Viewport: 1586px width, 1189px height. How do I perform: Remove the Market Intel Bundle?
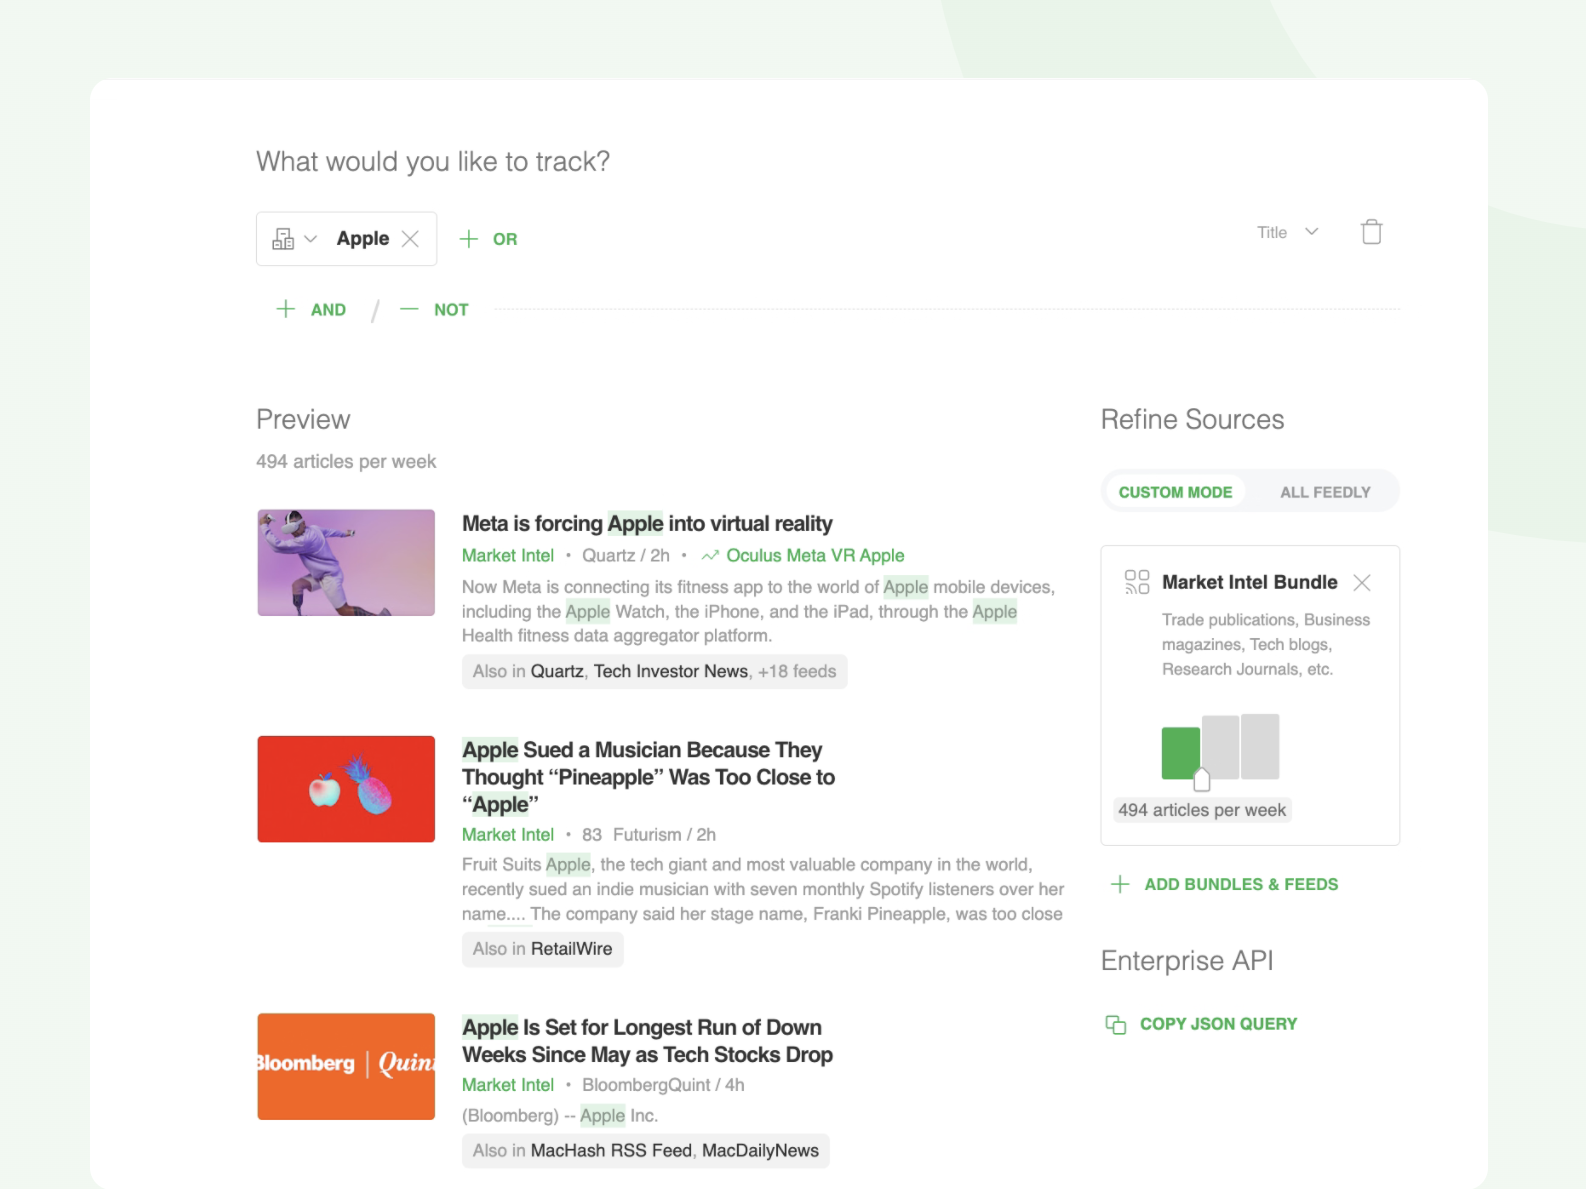1361,582
